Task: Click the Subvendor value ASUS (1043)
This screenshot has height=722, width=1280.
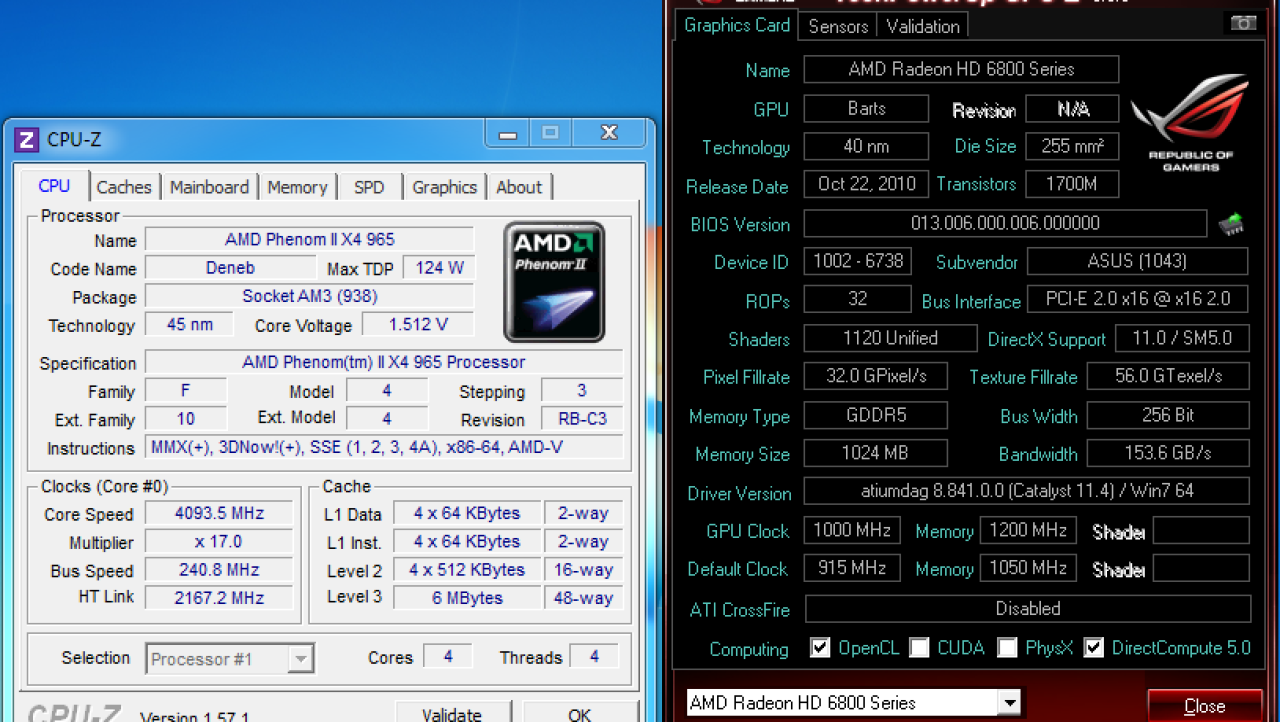Action: tap(1138, 261)
